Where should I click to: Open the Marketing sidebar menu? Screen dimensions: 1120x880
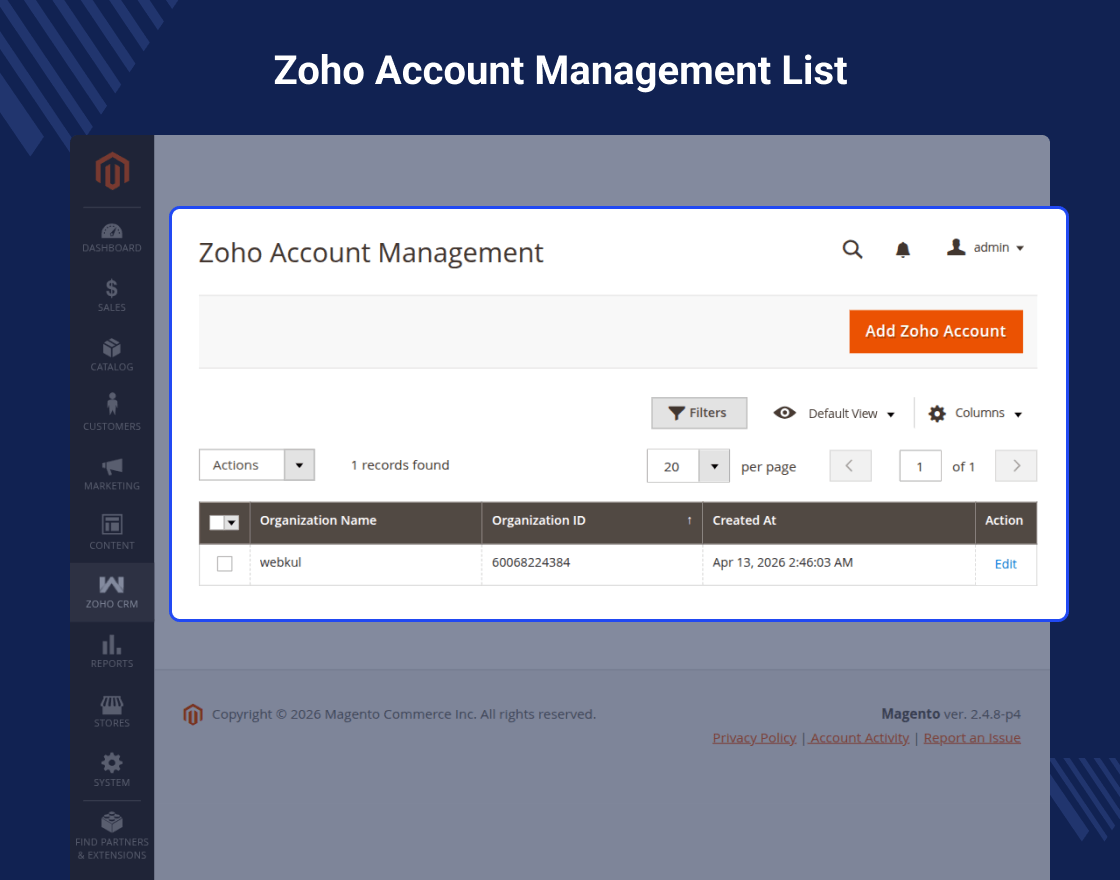tap(112, 474)
